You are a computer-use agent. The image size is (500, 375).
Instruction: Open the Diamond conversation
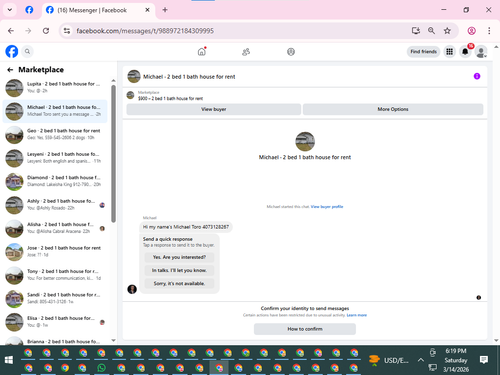point(55,181)
